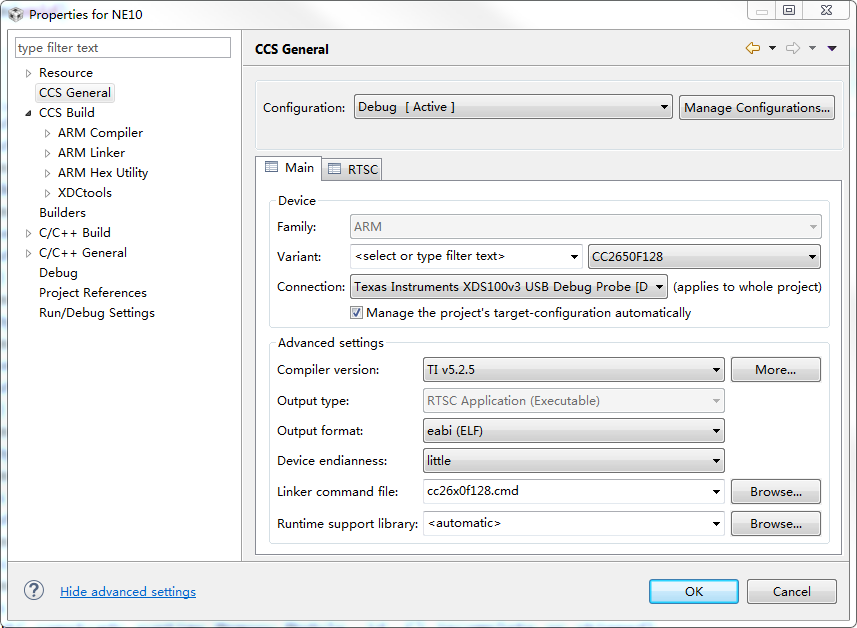Viewport: 857px width, 628px height.
Task: Expand the Resource tree node
Action: [28, 73]
